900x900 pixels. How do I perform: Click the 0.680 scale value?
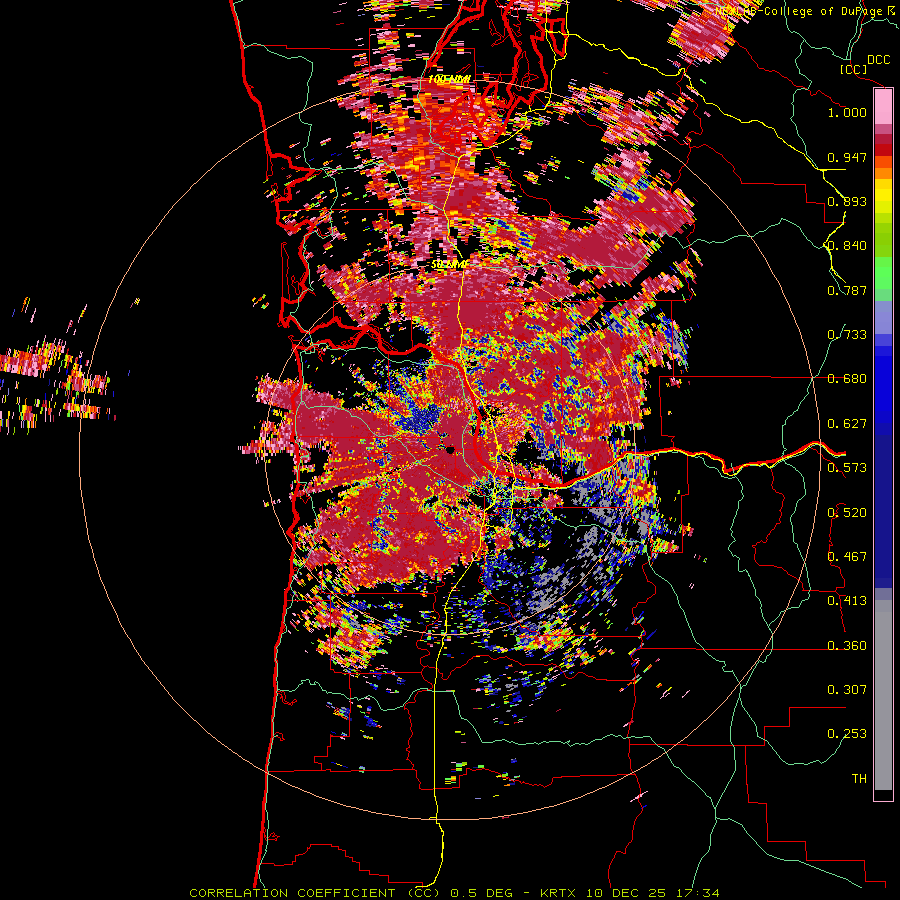click(x=847, y=379)
